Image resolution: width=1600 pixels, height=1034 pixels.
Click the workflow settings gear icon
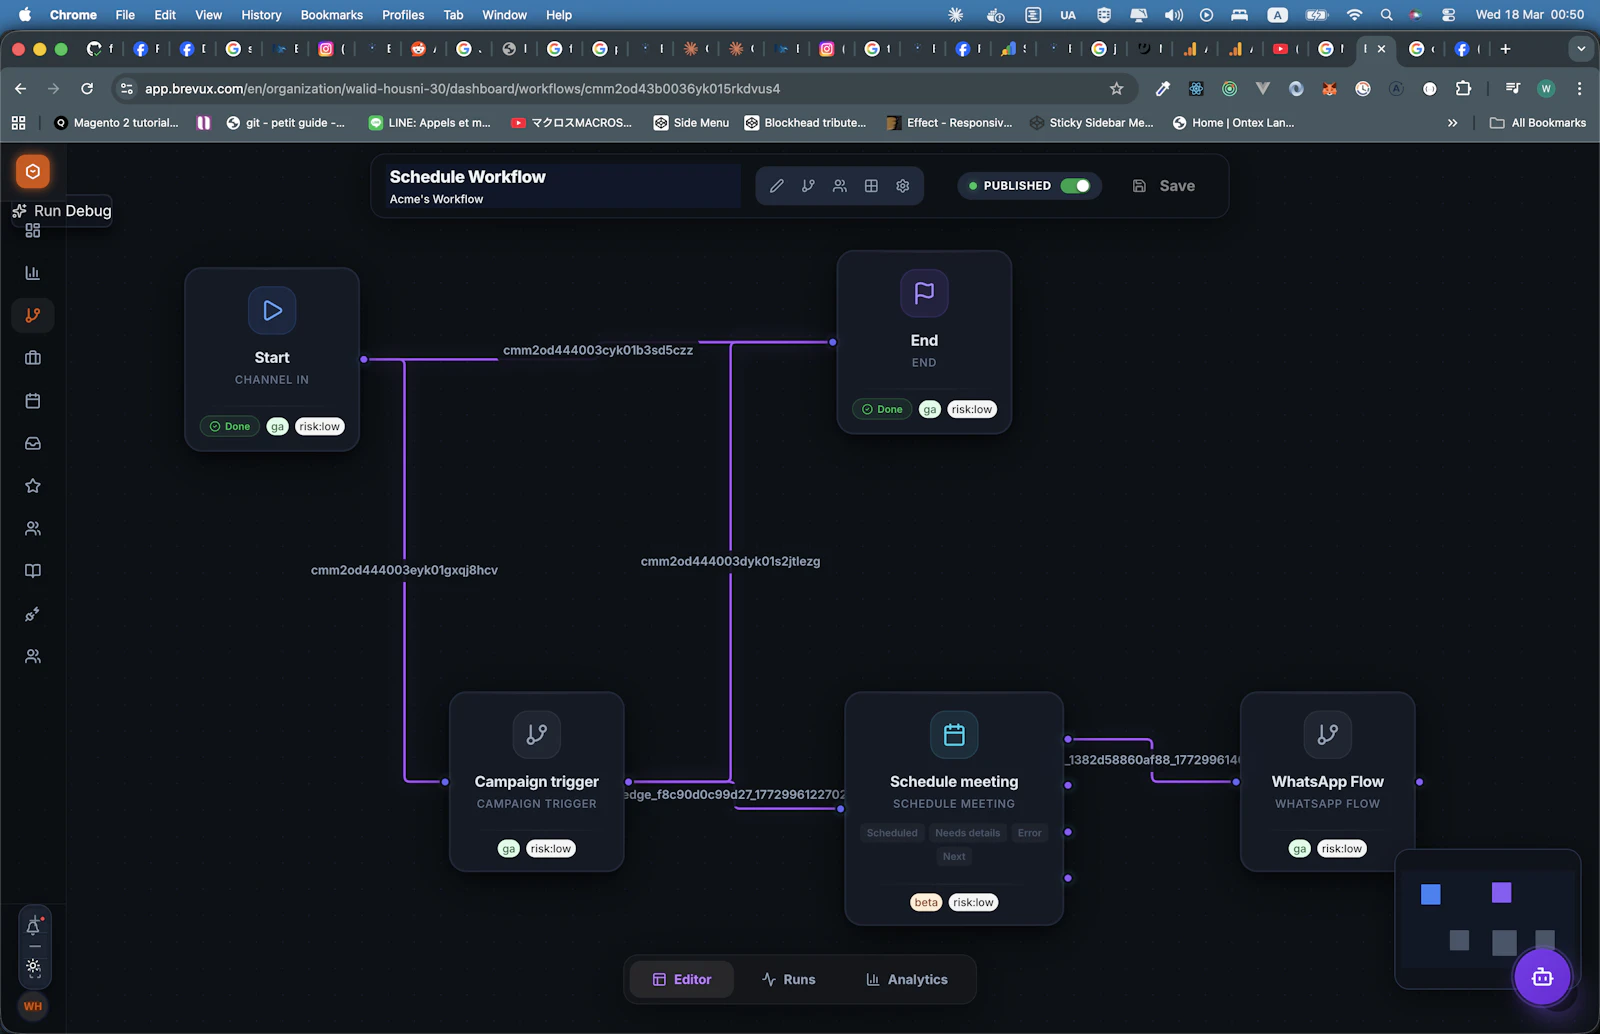pos(902,185)
